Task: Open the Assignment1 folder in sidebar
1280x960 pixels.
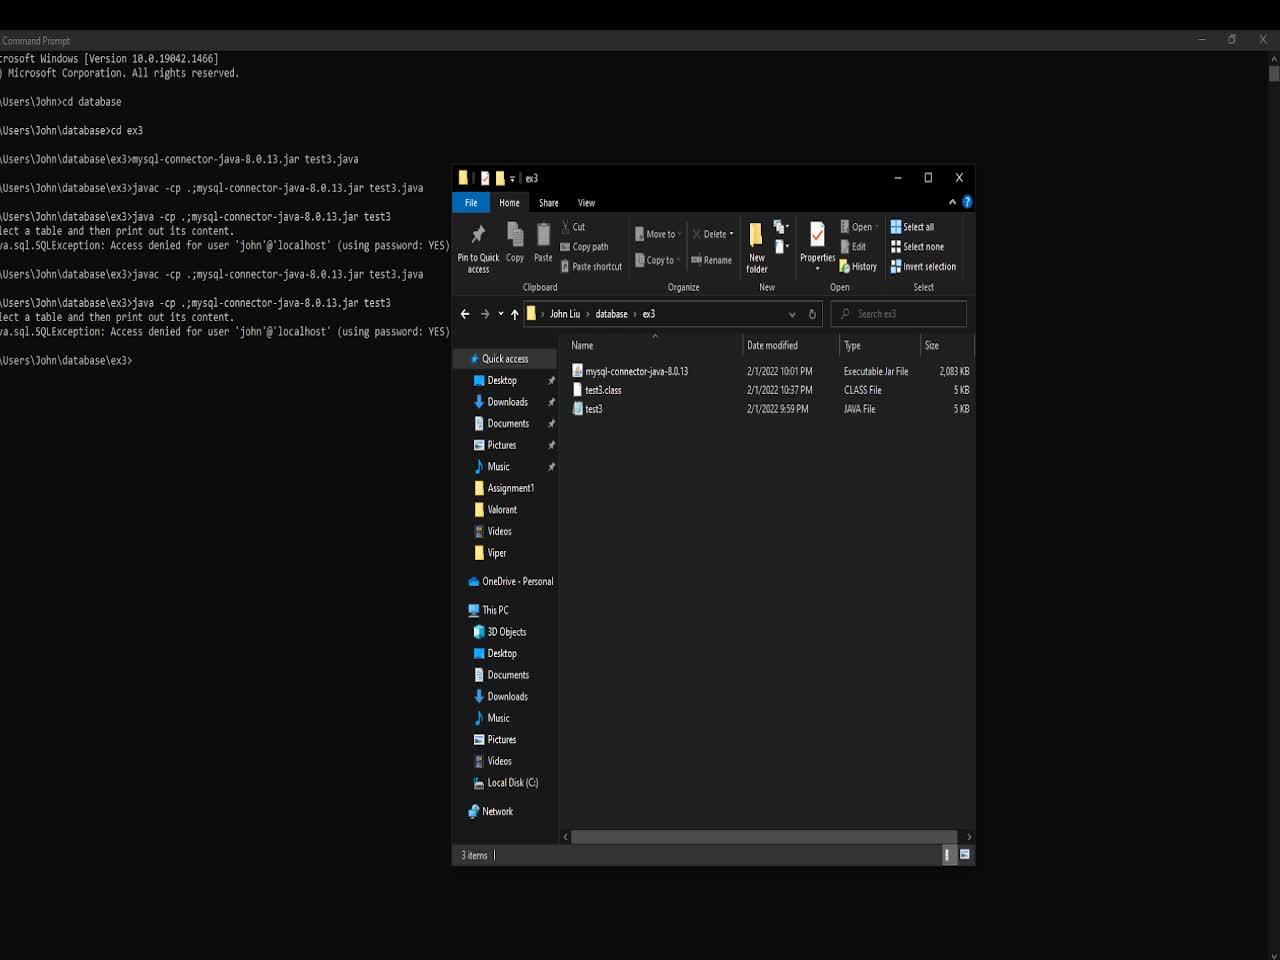Action: point(504,488)
